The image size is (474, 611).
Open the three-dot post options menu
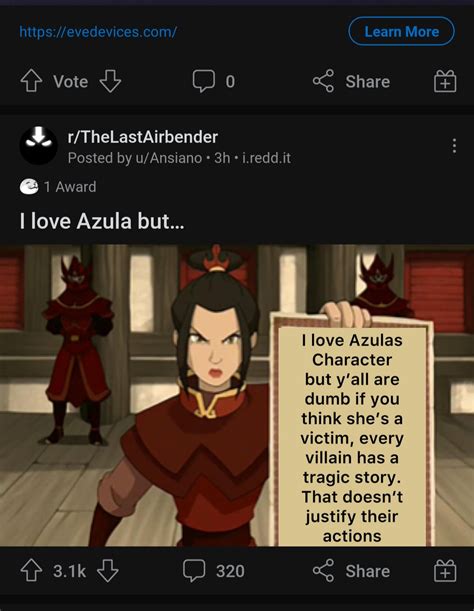454,146
